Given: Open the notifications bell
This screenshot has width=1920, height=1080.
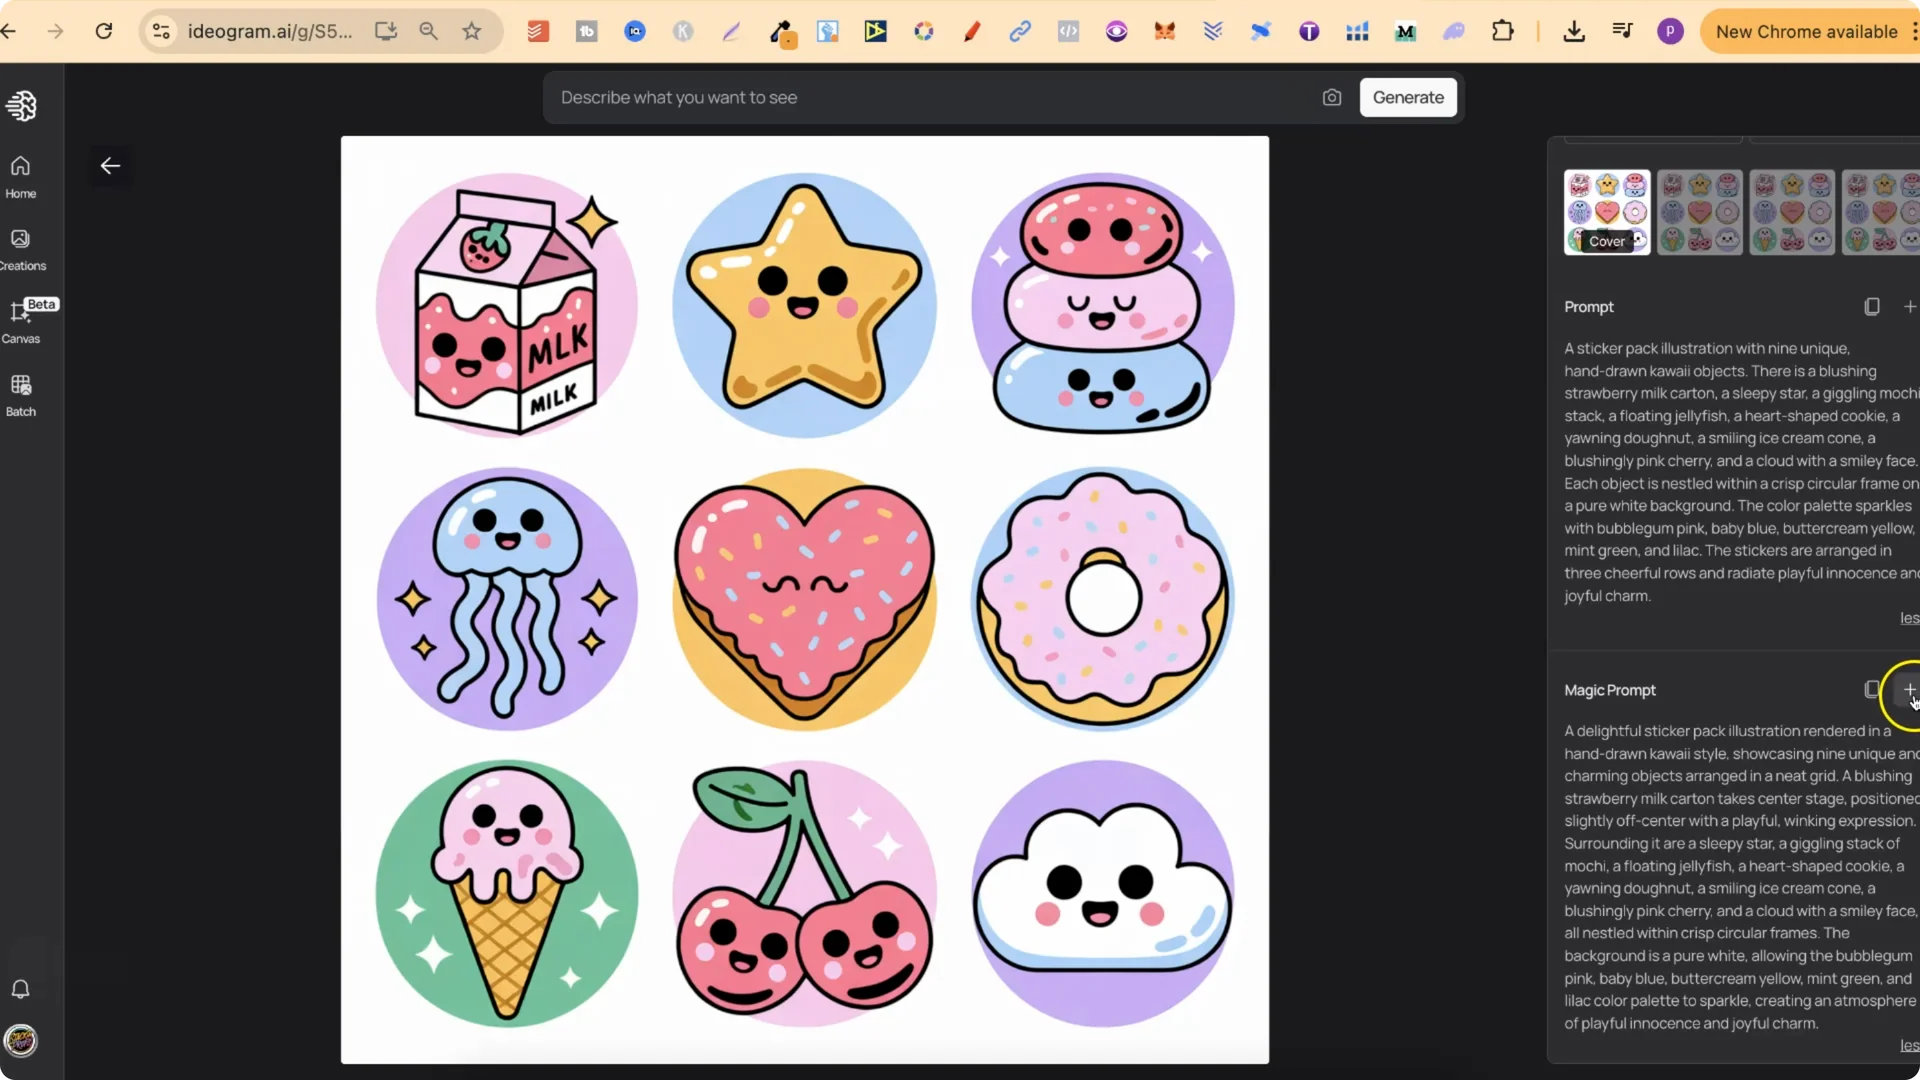Looking at the screenshot, I should (x=21, y=989).
